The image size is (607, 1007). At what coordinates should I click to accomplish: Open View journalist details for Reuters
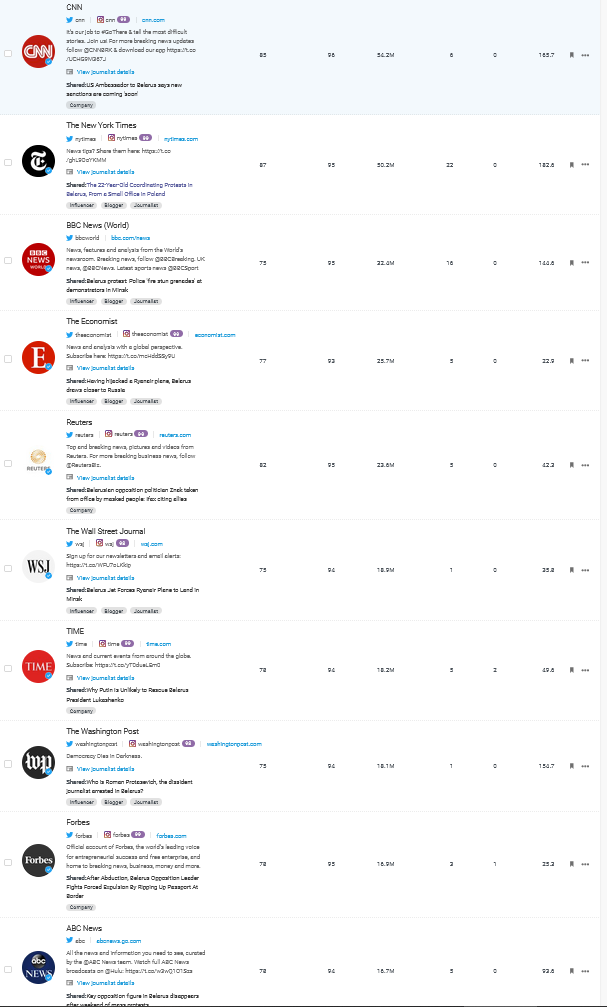click(x=105, y=478)
